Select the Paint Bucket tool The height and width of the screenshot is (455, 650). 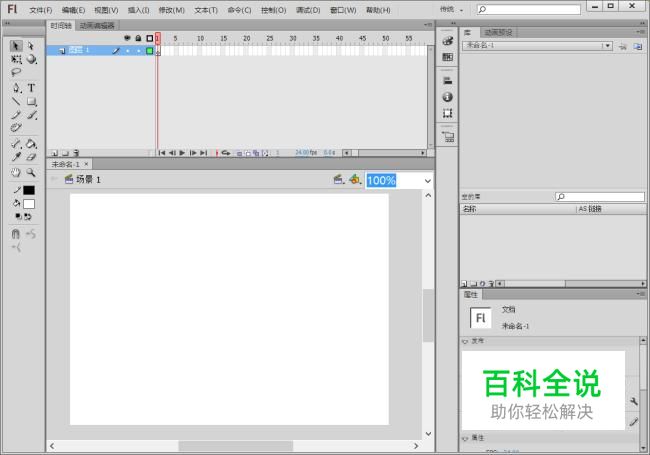(x=32, y=144)
